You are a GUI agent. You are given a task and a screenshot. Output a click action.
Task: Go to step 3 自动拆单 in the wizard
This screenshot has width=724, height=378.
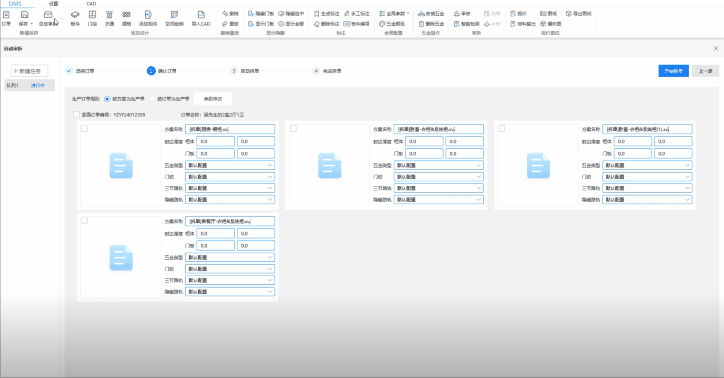click(245, 71)
